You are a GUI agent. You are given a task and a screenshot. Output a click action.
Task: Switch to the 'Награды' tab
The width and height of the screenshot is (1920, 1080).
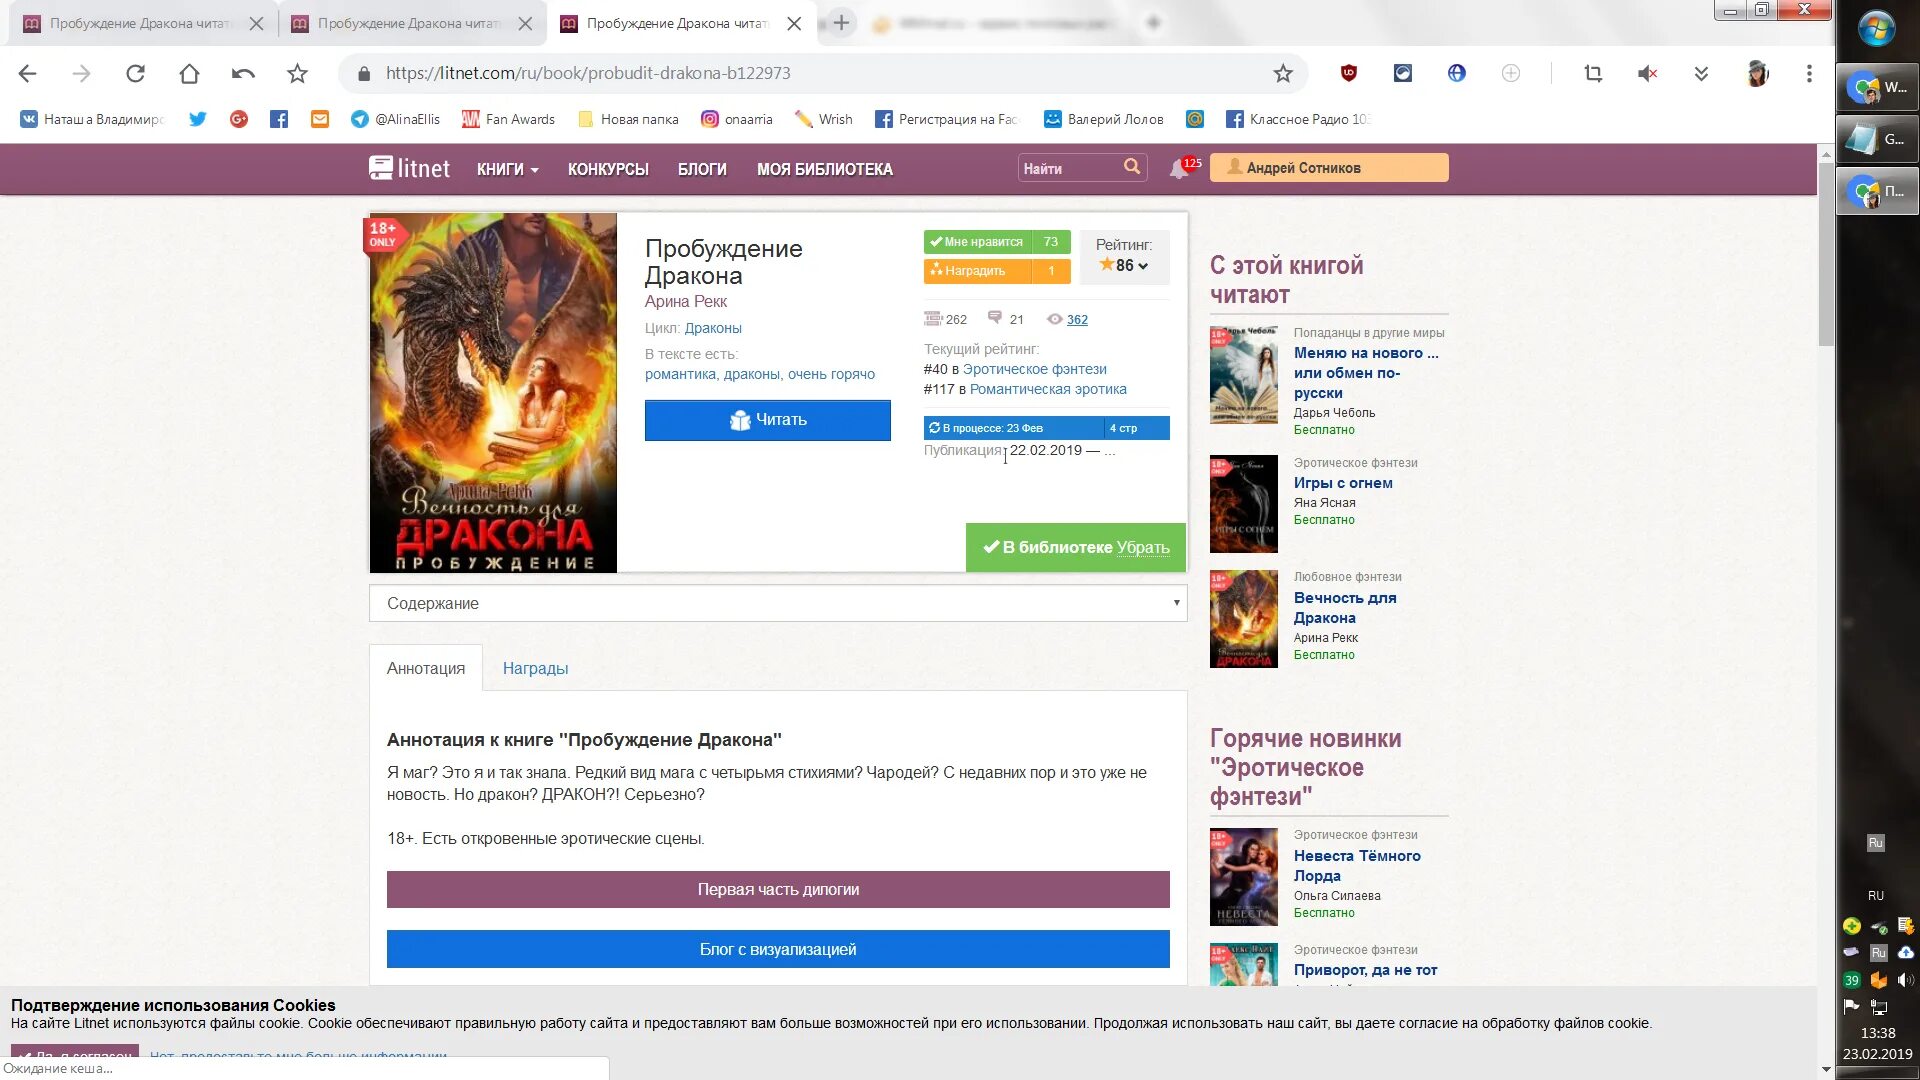pyautogui.click(x=535, y=668)
